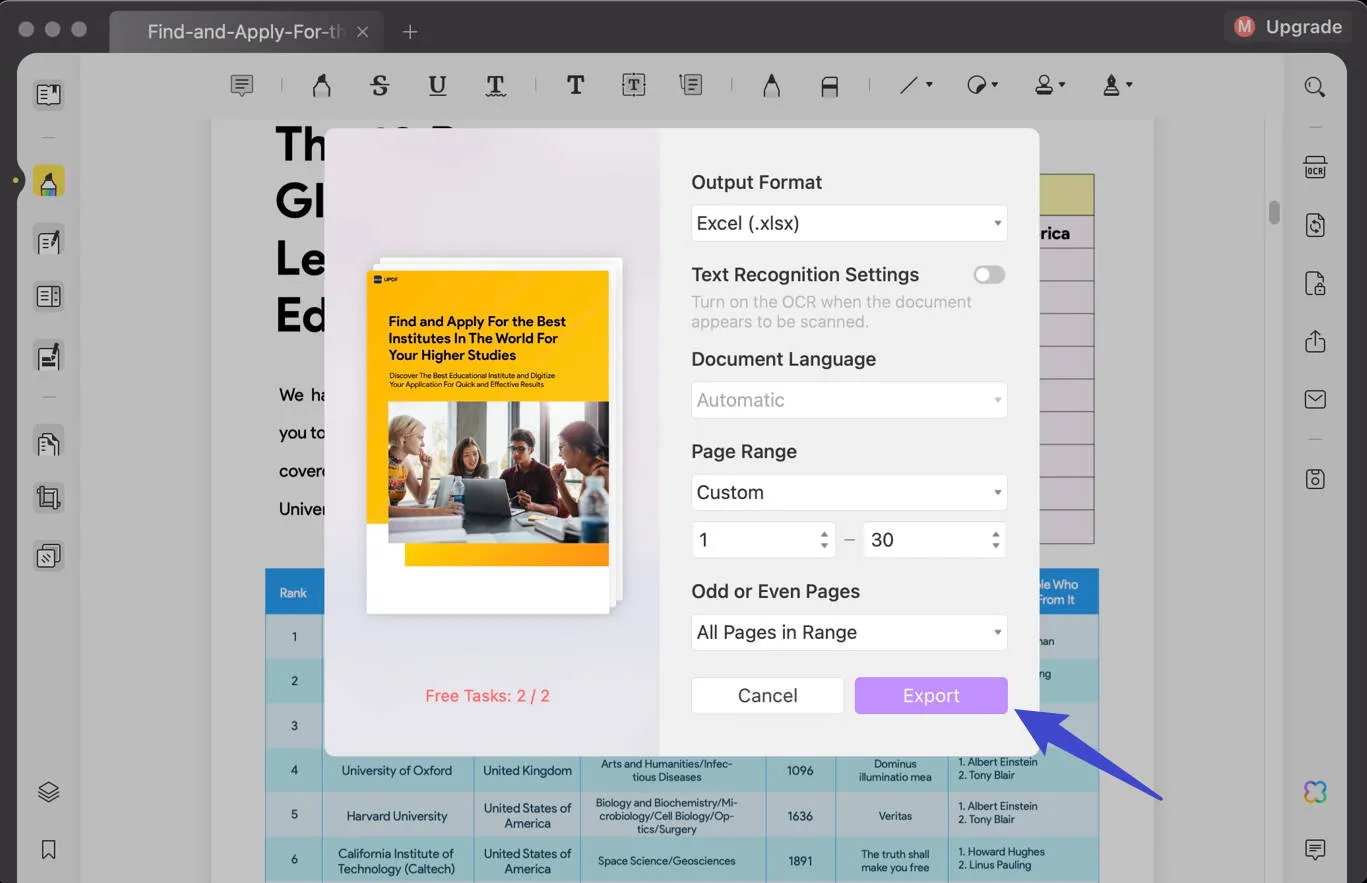Select the underline tool
The height and width of the screenshot is (883, 1367).
[437, 86]
